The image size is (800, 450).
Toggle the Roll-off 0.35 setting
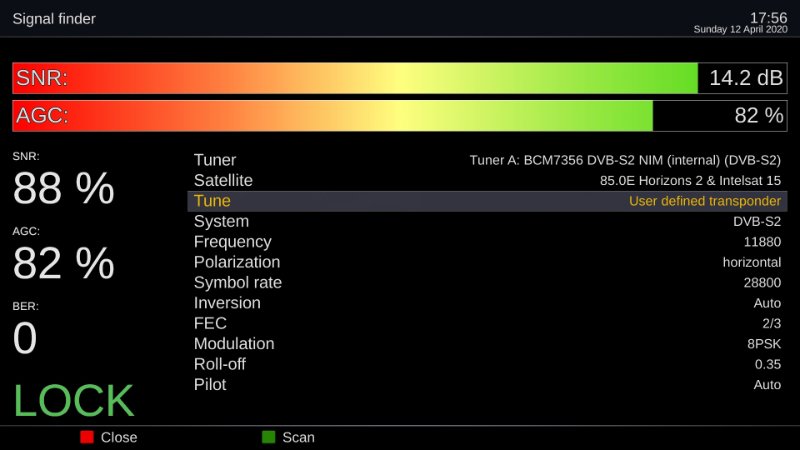767,365
